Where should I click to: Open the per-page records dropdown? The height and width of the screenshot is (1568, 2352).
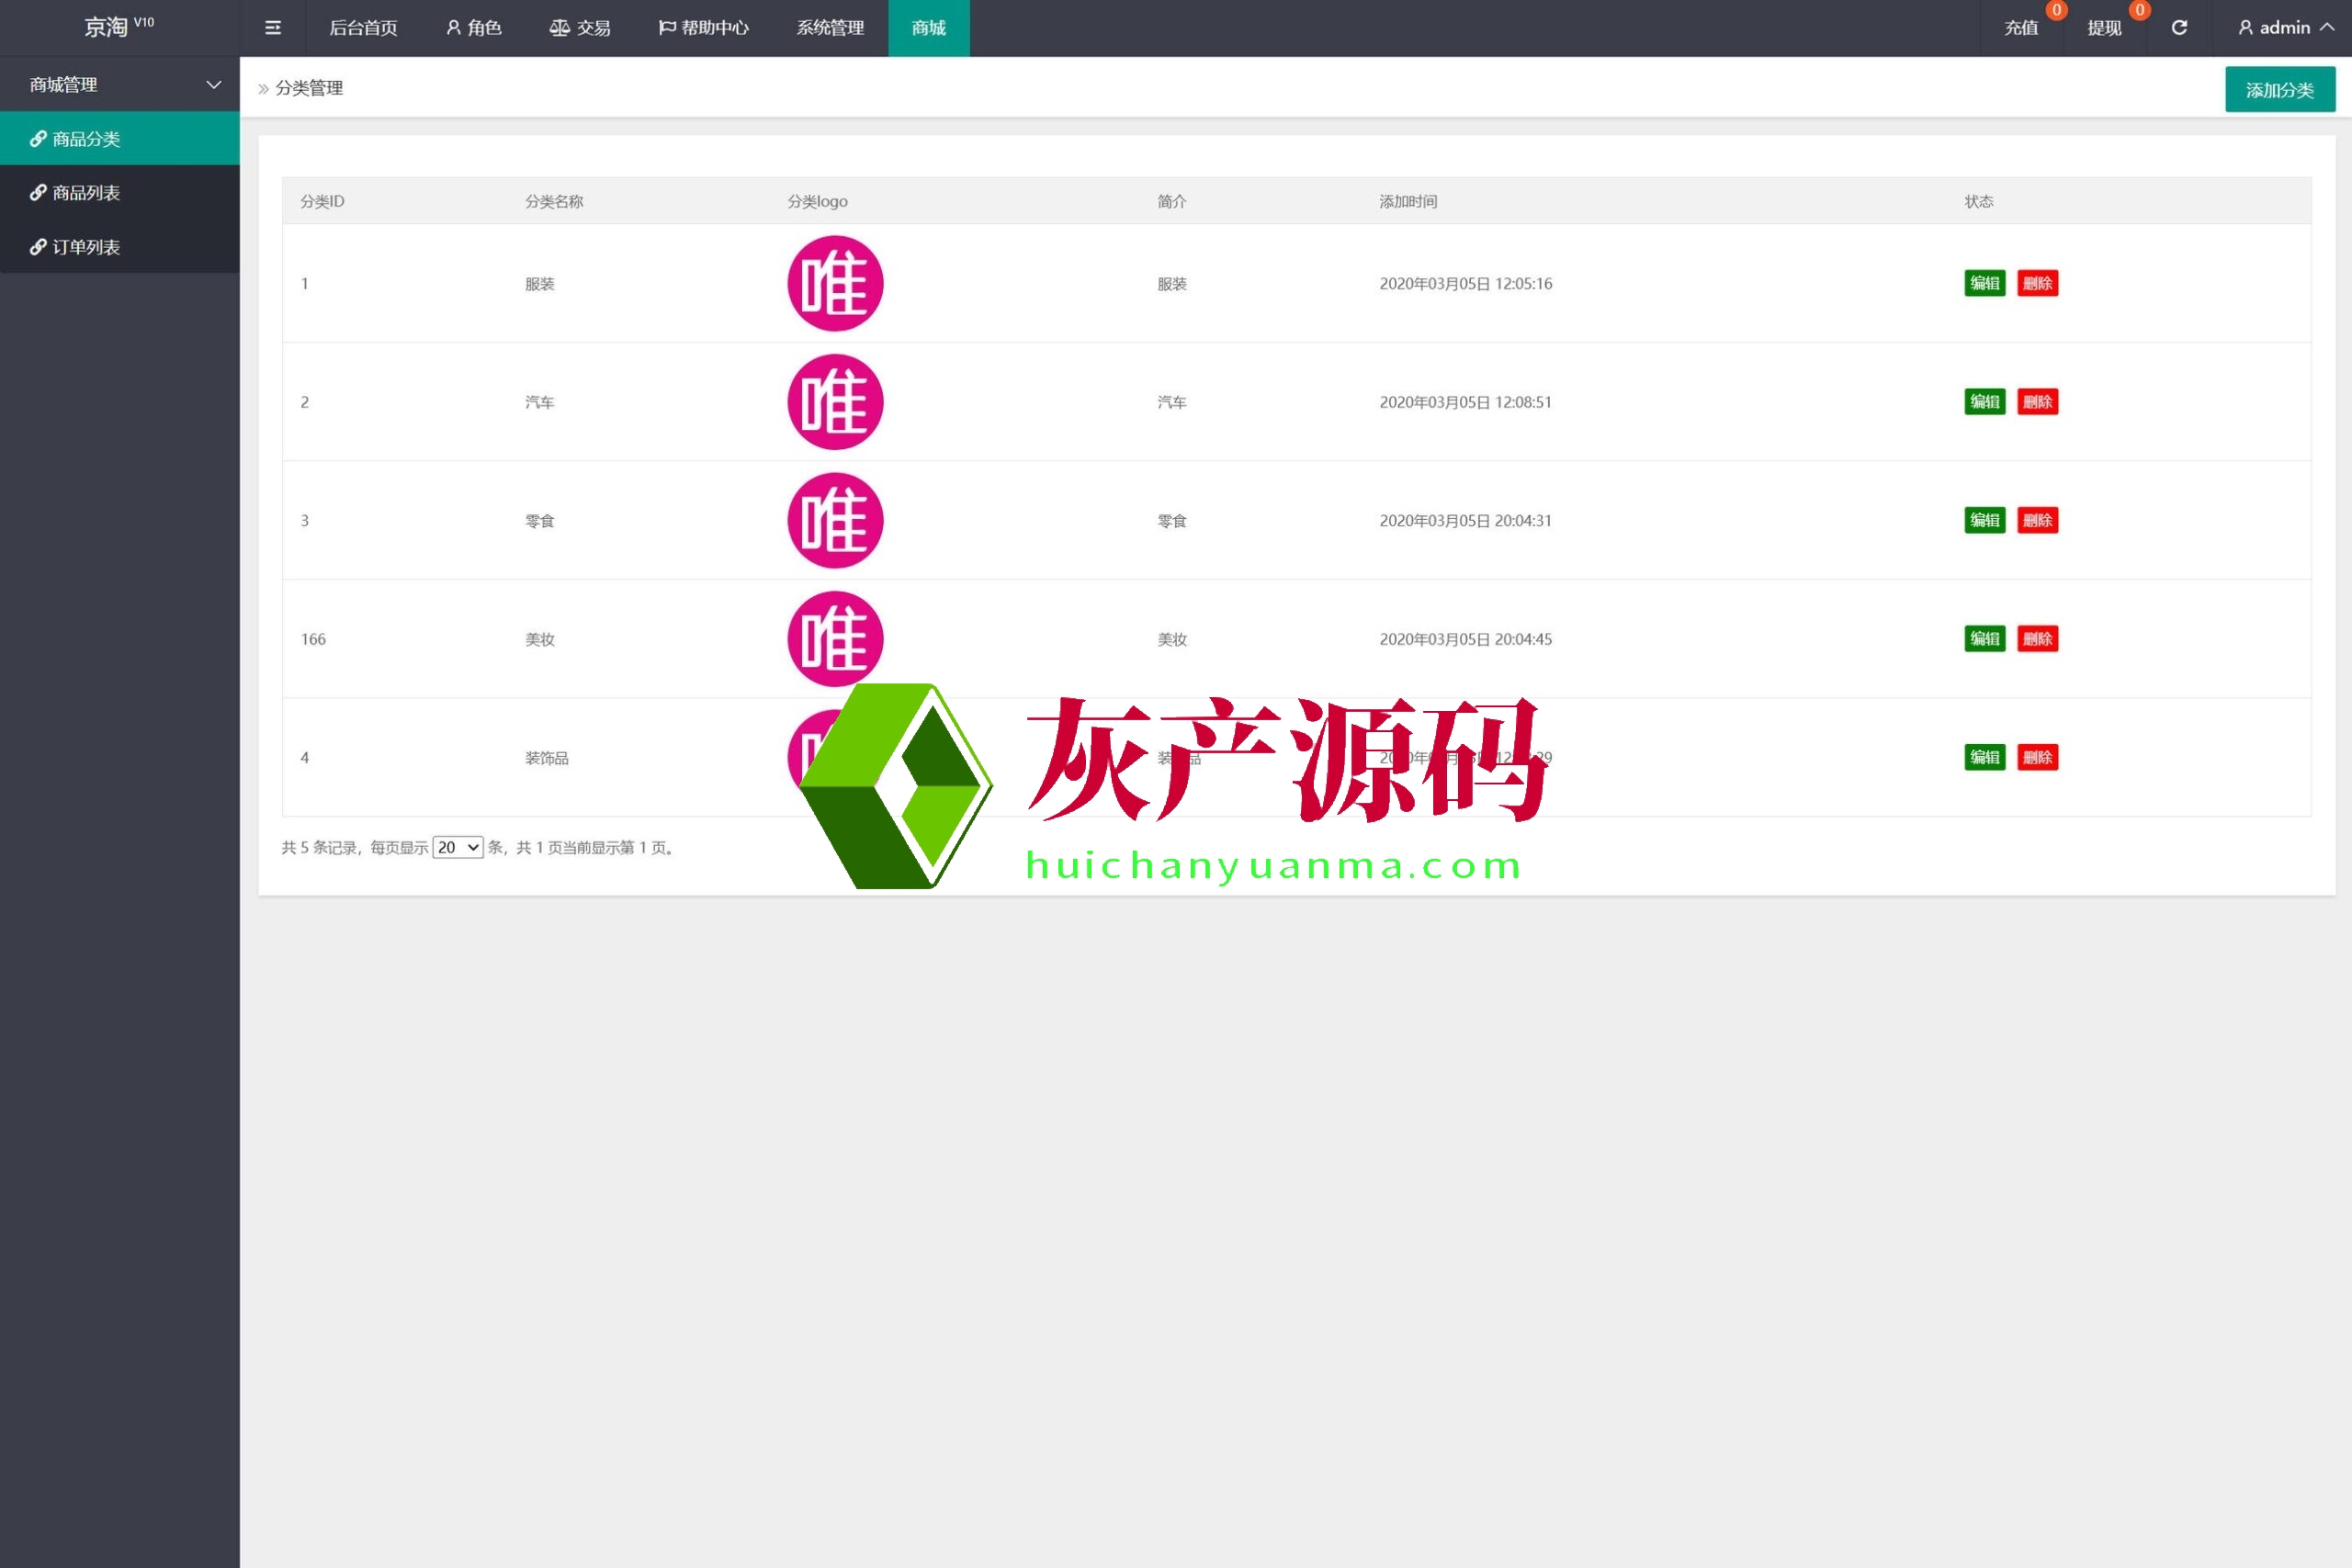click(x=458, y=847)
